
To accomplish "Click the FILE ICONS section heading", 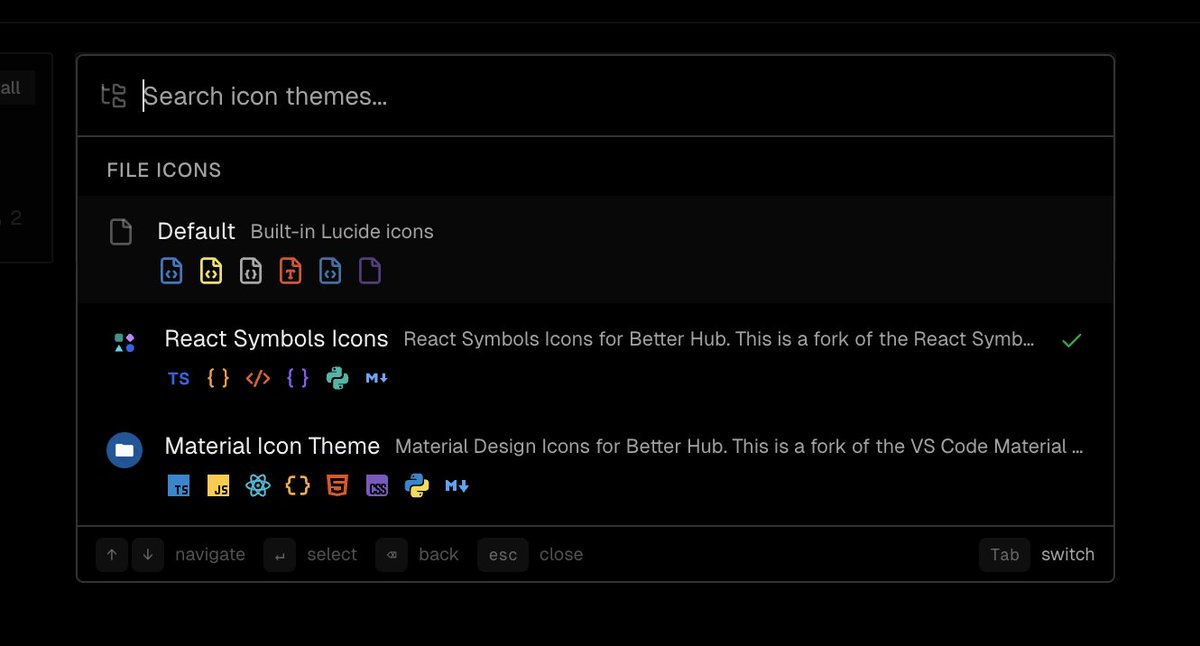I will click(x=164, y=170).
